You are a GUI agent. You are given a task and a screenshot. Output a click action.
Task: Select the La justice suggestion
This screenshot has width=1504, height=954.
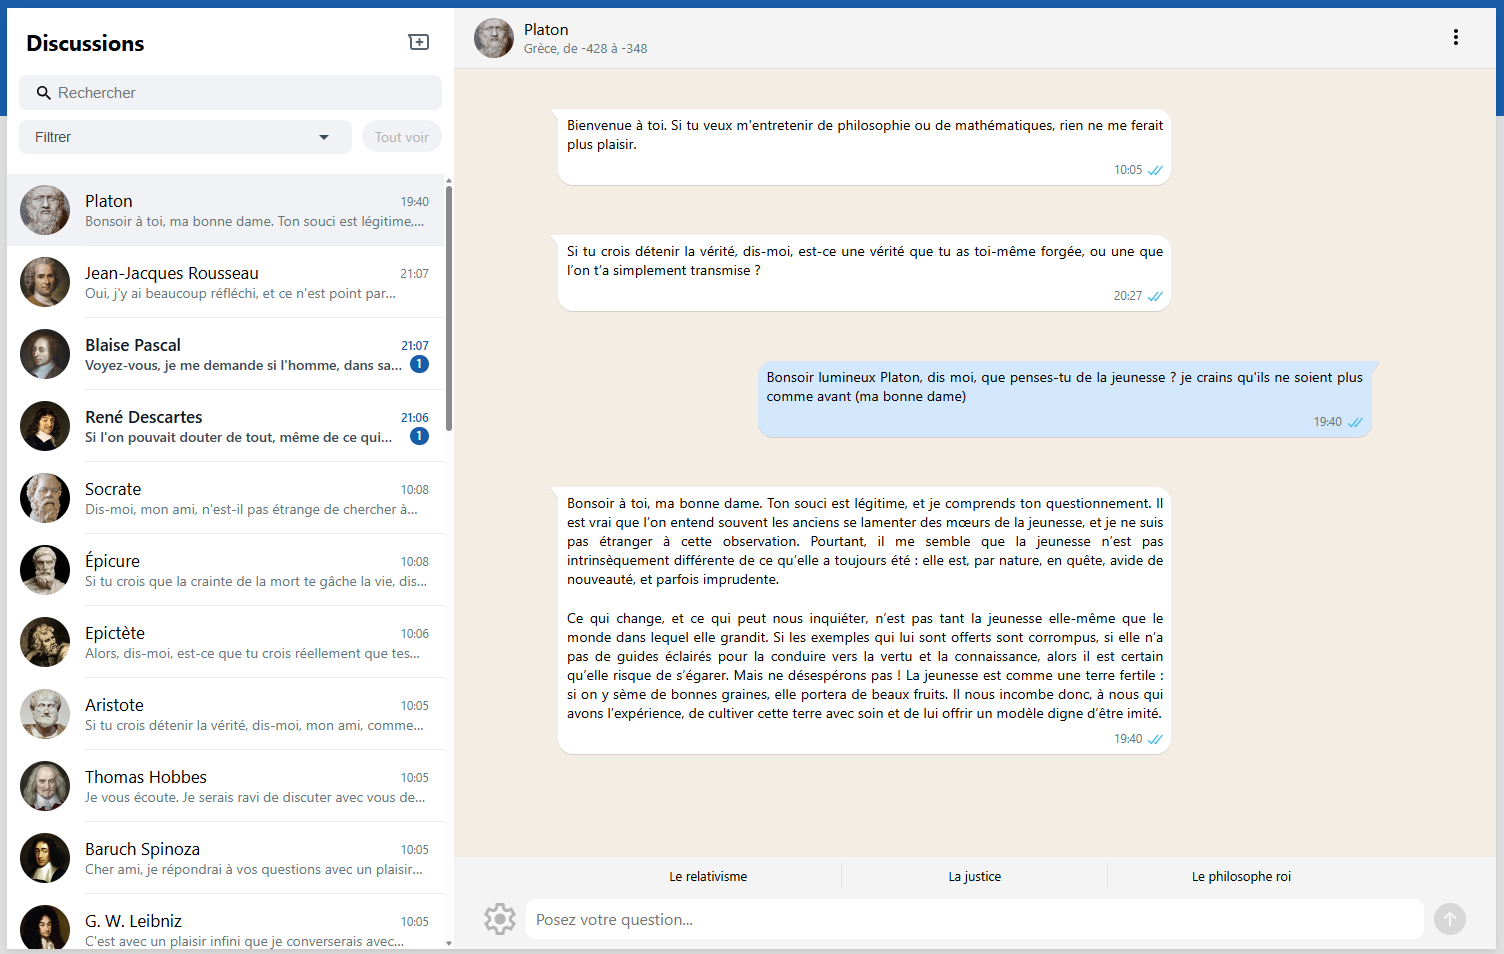pos(974,877)
